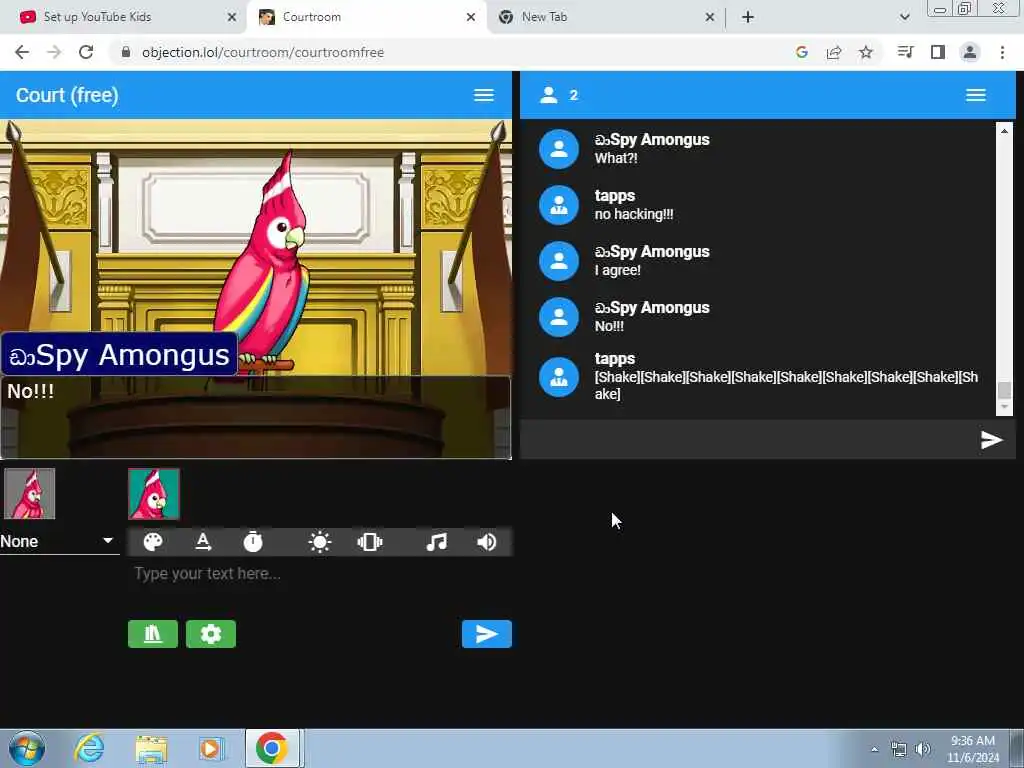This screenshot has width=1024, height=768.
Task: View the users count icon
Action: pos(549,95)
